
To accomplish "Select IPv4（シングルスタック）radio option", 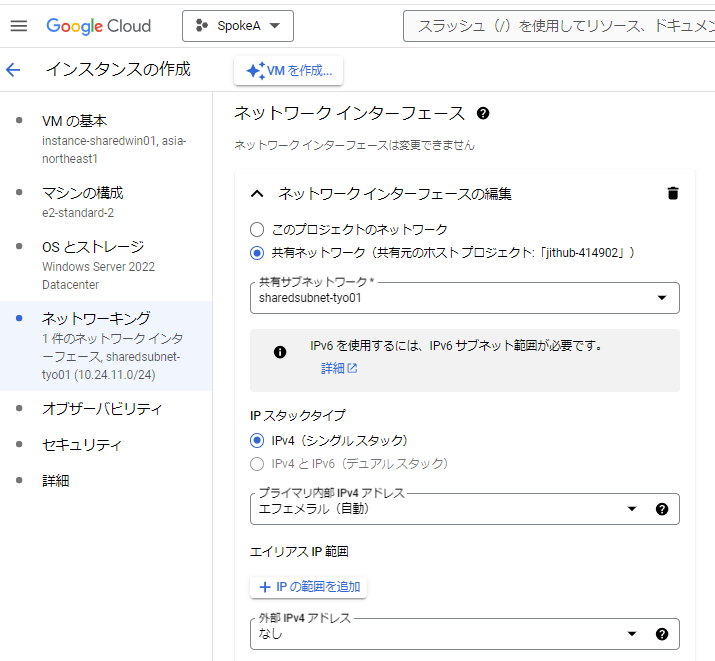I will click(x=257, y=440).
